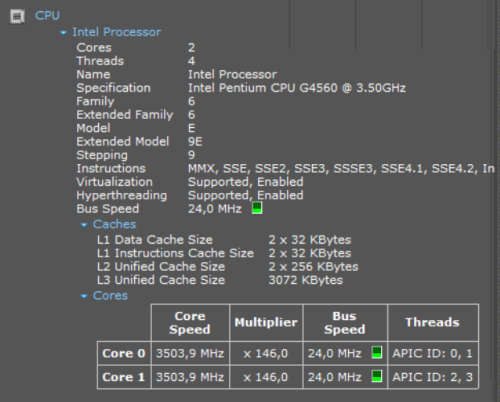This screenshot has height=402, width=500.
Task: Select L2 cache value 2 x 256 KBytes
Action: coord(313,267)
